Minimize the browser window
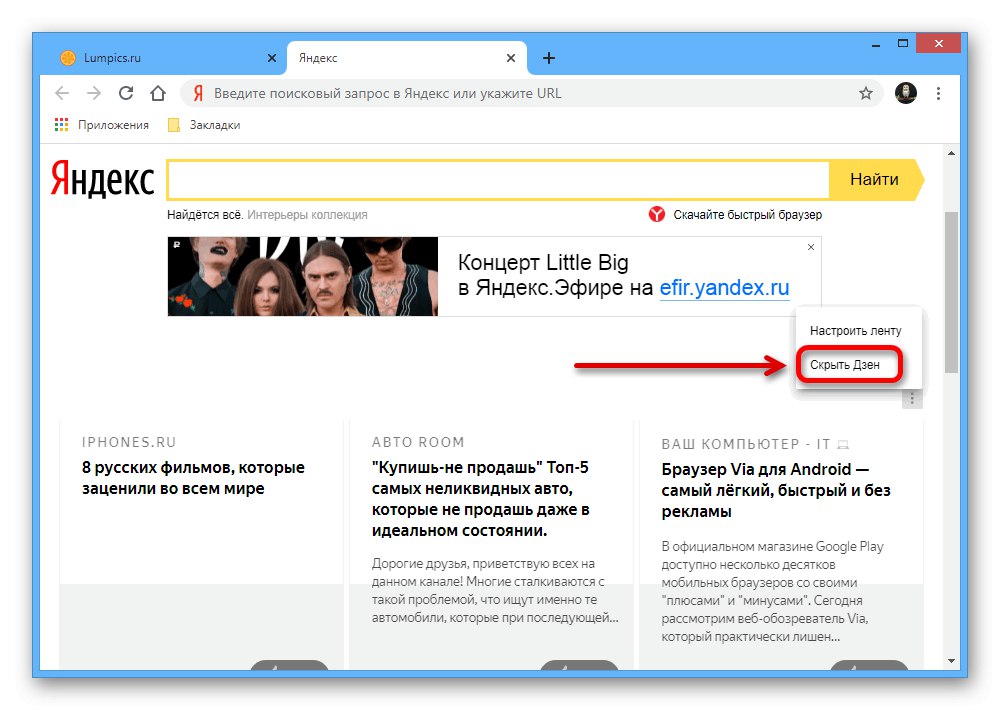 tap(876, 44)
